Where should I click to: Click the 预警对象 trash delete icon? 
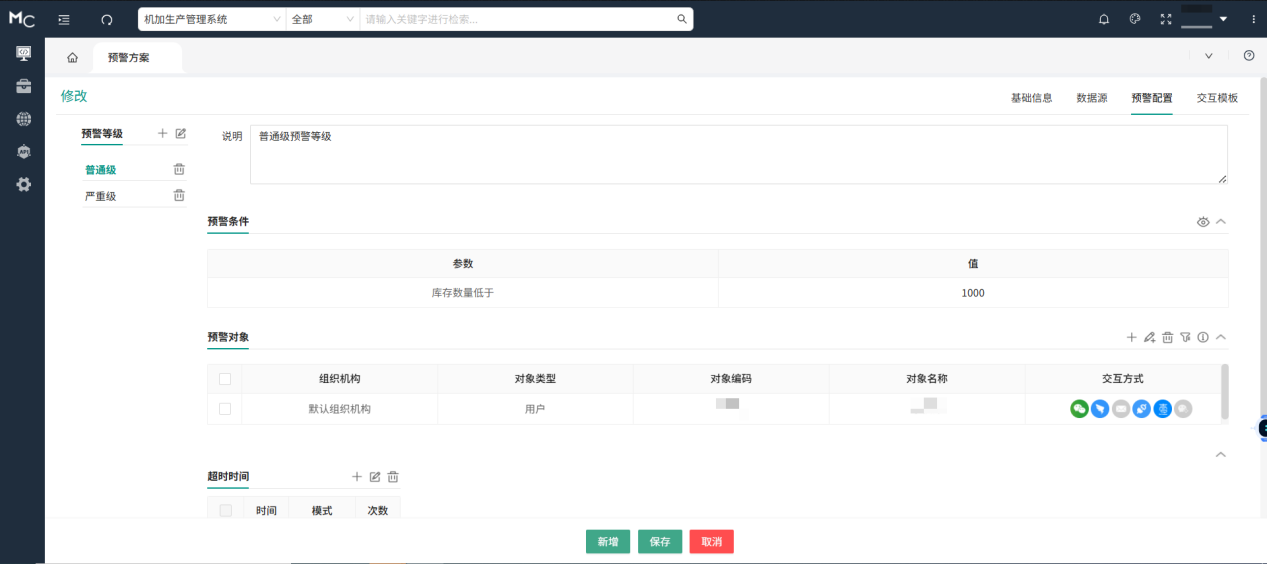[1168, 338]
